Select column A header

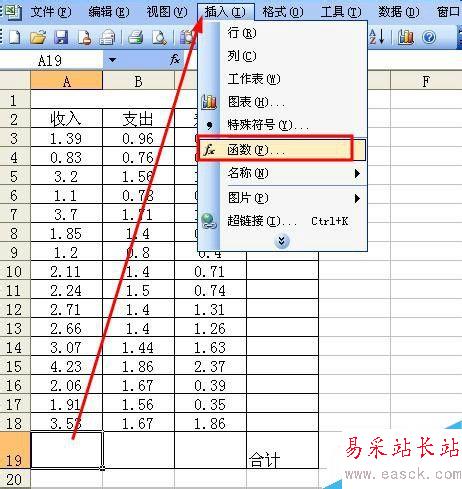tap(67, 81)
